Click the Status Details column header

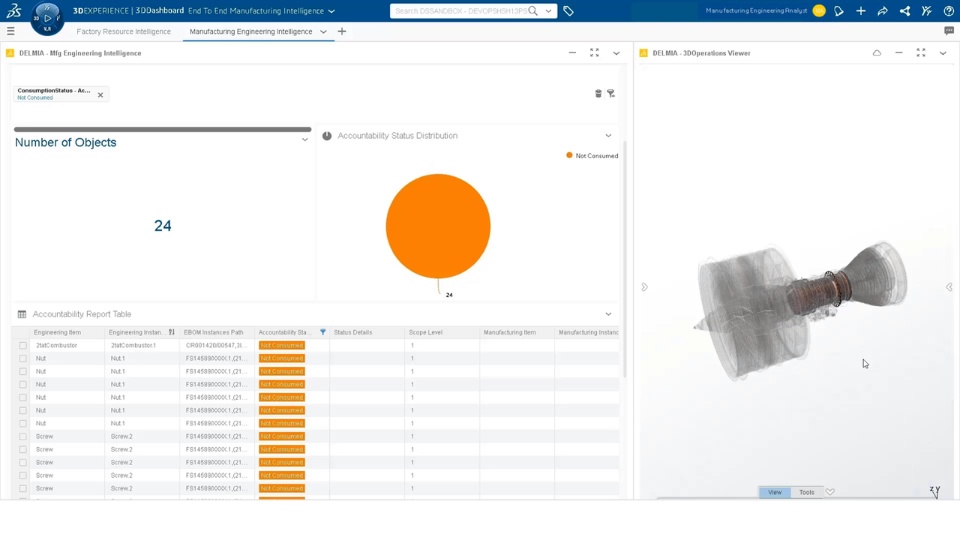pyautogui.click(x=353, y=332)
